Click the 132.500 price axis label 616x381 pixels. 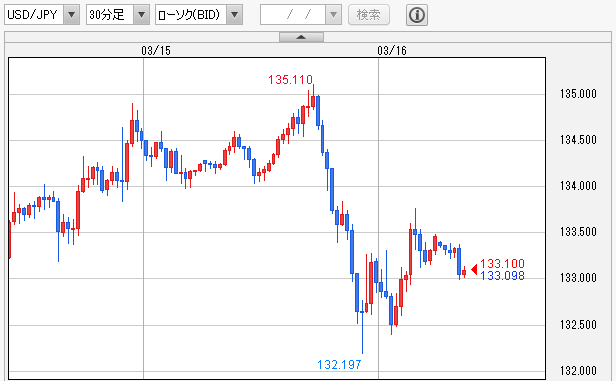[x=578, y=325]
